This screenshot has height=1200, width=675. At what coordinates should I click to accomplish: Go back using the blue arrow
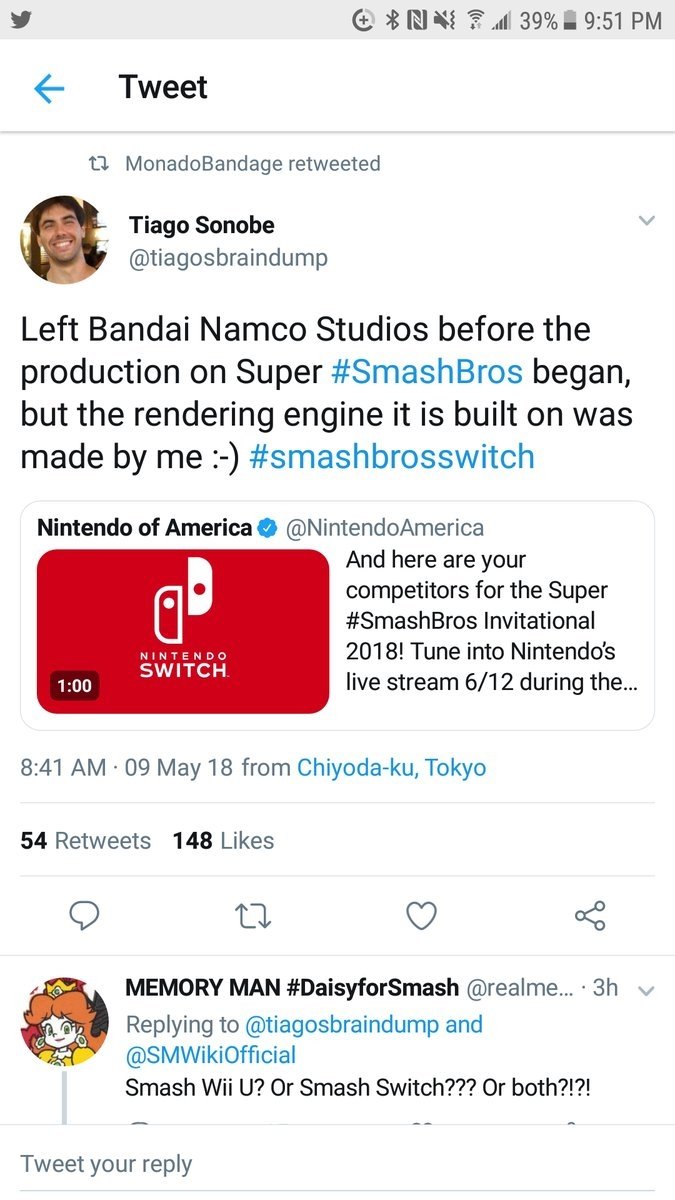click(x=48, y=87)
